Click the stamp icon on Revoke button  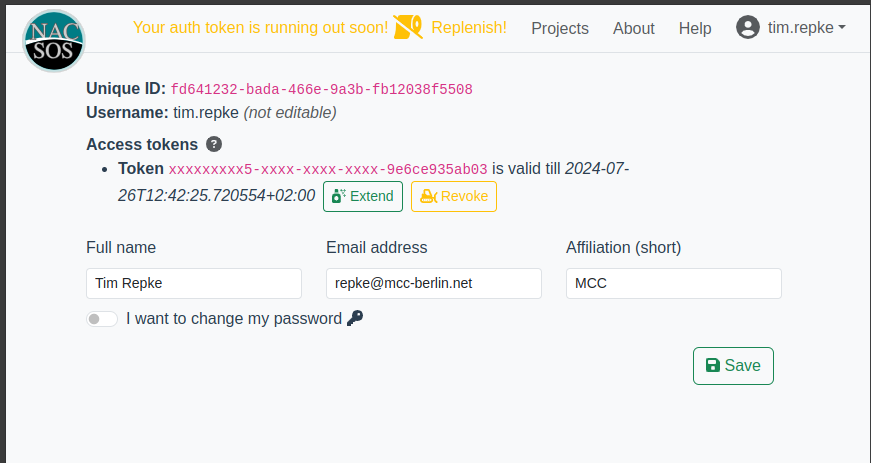(428, 197)
